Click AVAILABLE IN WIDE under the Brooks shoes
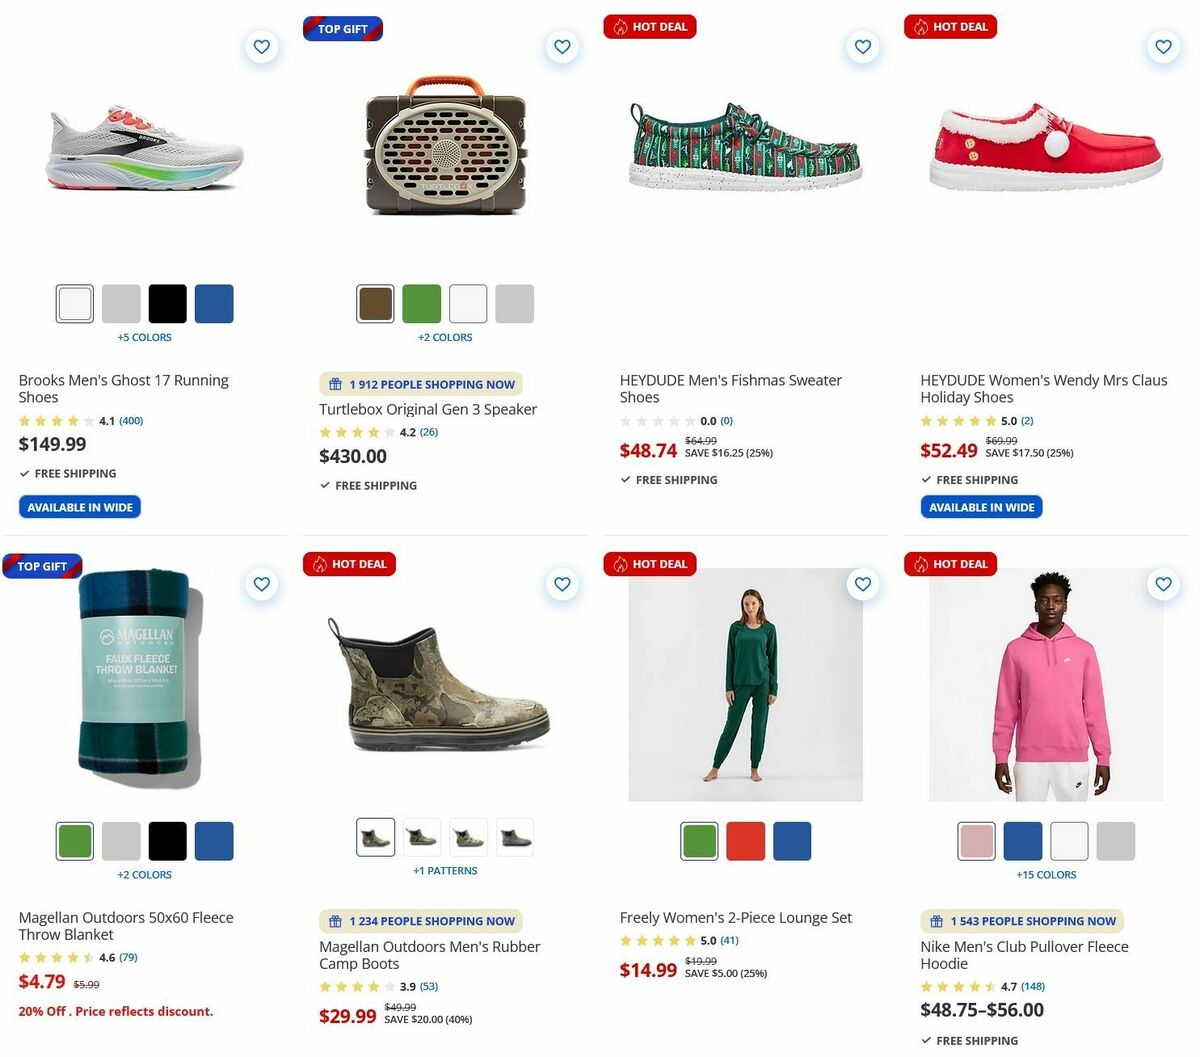Screen dimensions: 1200x1057 (79, 506)
